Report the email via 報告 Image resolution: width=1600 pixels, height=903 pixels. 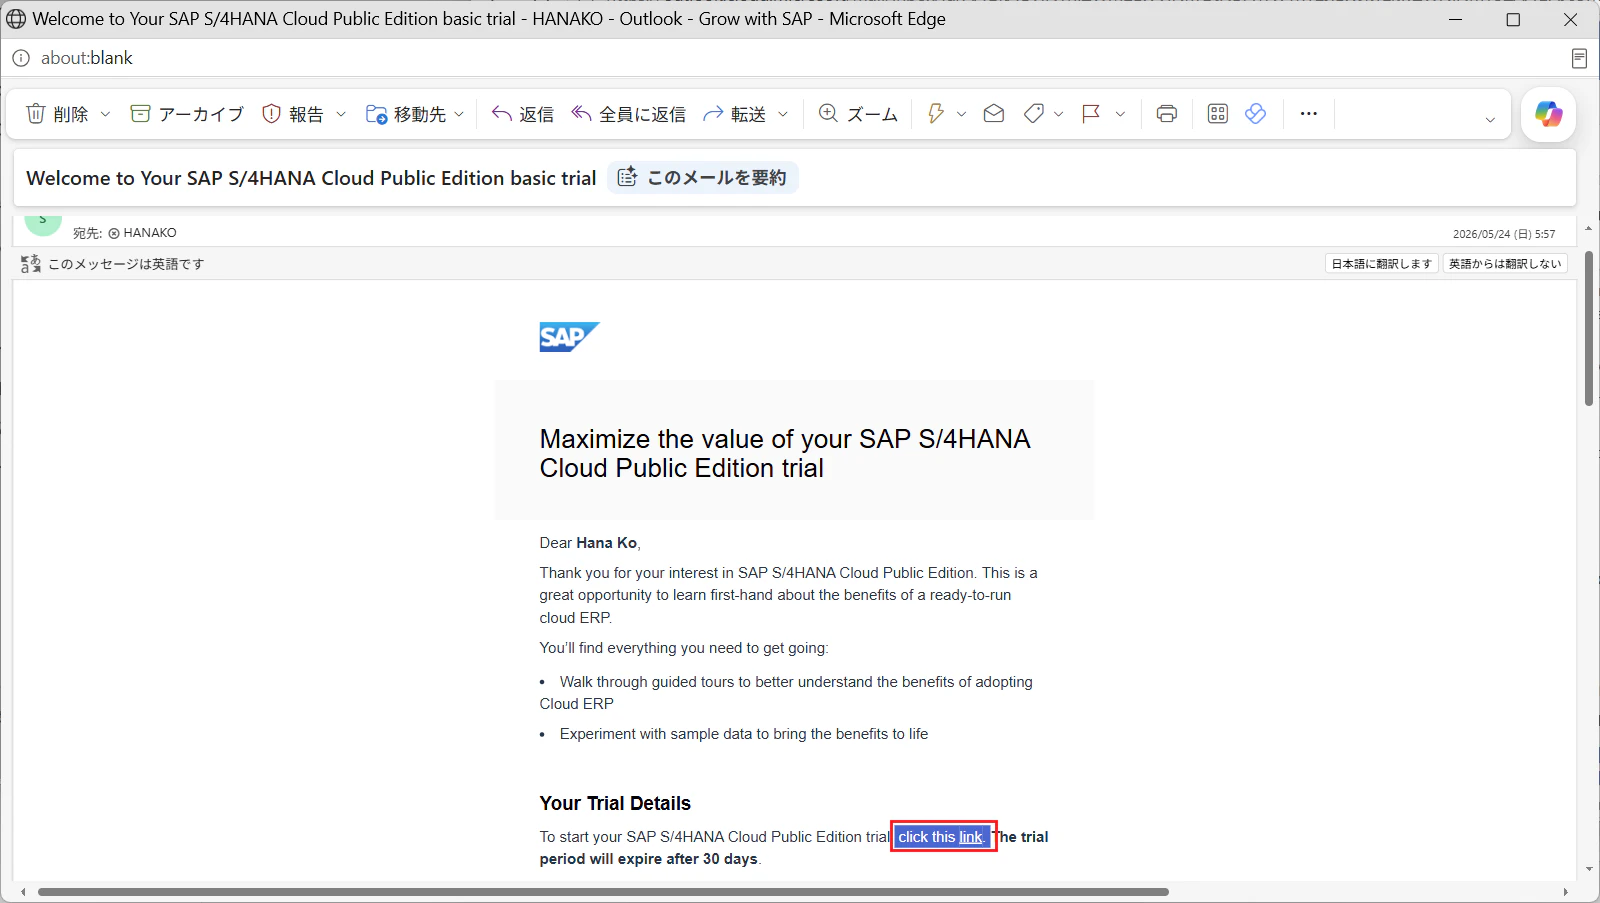293,114
